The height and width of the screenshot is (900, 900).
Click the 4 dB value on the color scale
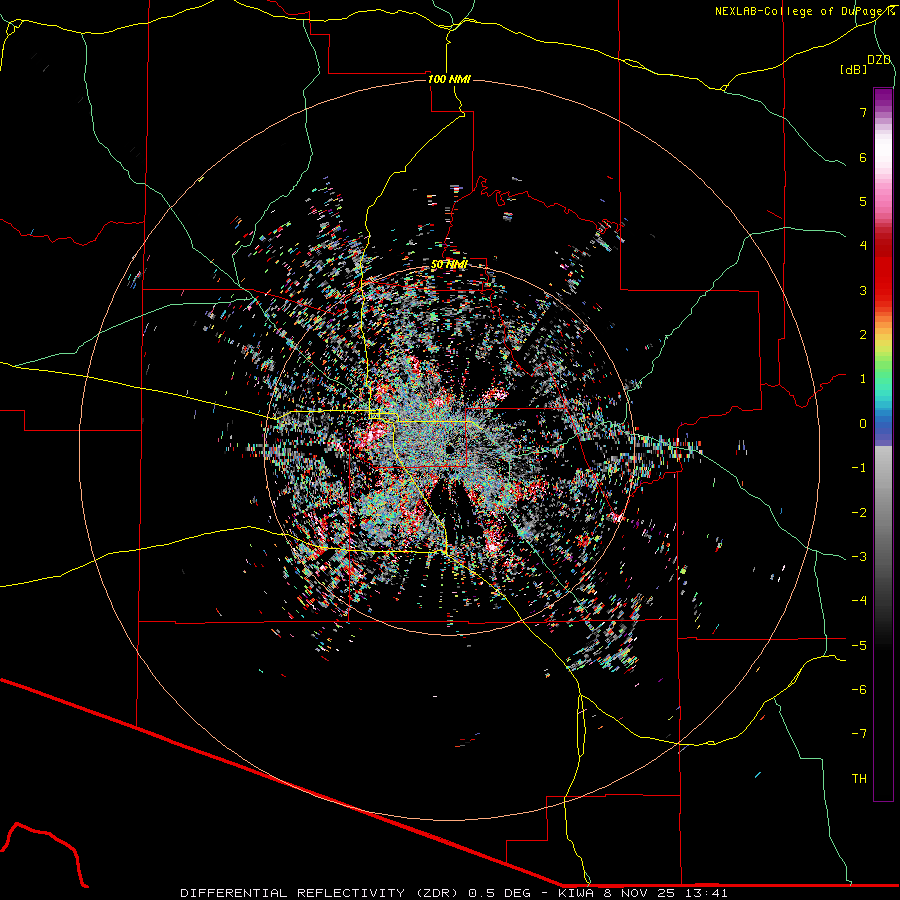863,246
